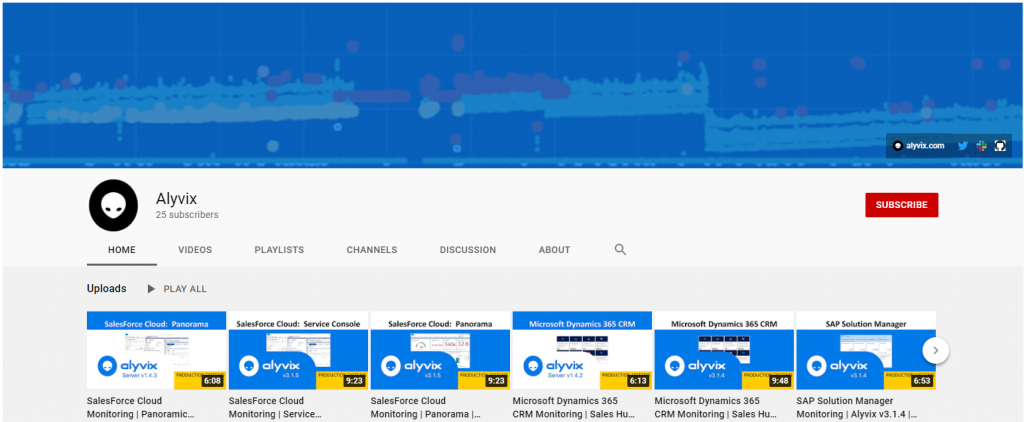Select the Home tab
Screen dimensions: 1024x422
(121, 250)
